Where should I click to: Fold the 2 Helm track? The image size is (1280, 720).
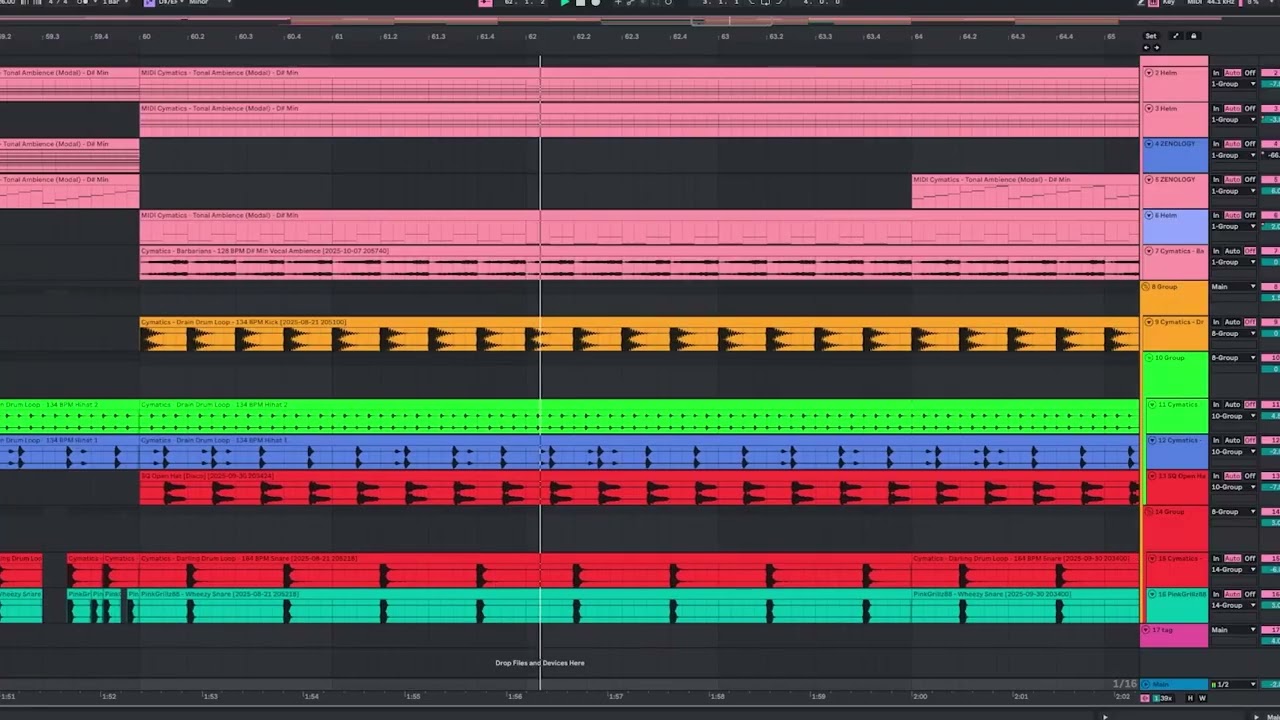coord(1149,73)
